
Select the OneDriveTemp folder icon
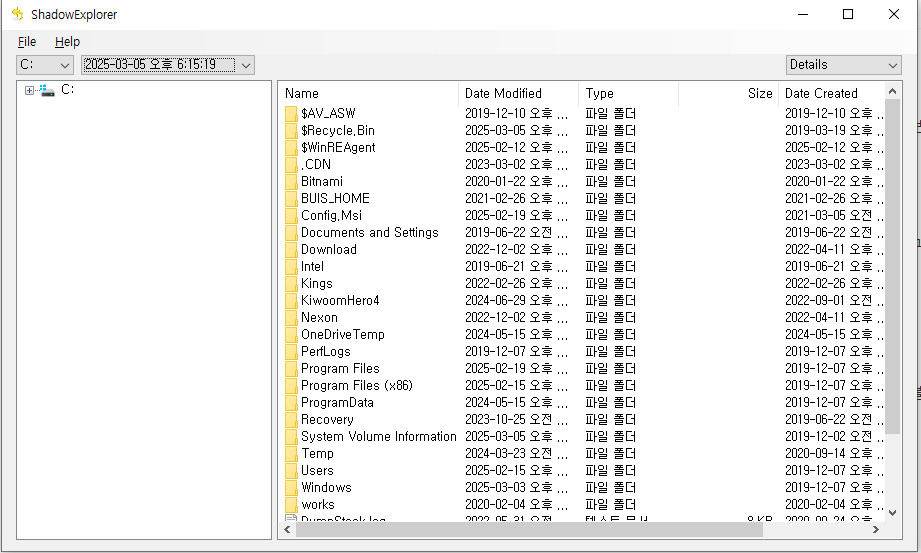point(291,335)
